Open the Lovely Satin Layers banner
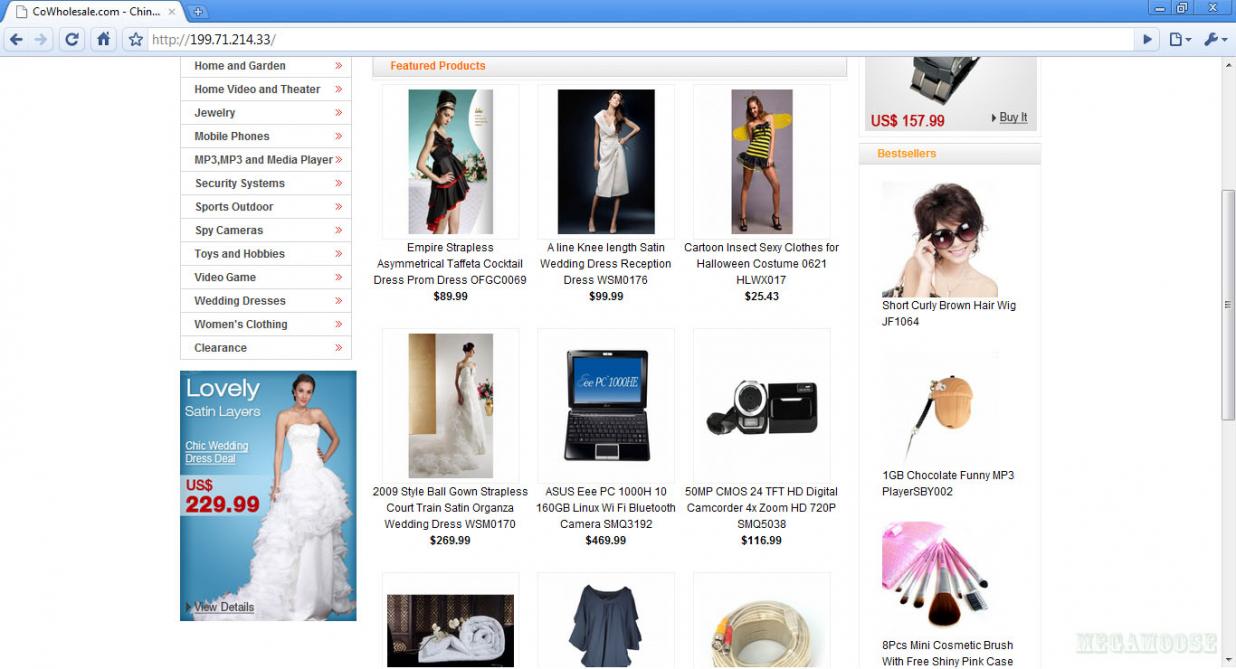This screenshot has width=1236, height=669. (x=268, y=496)
